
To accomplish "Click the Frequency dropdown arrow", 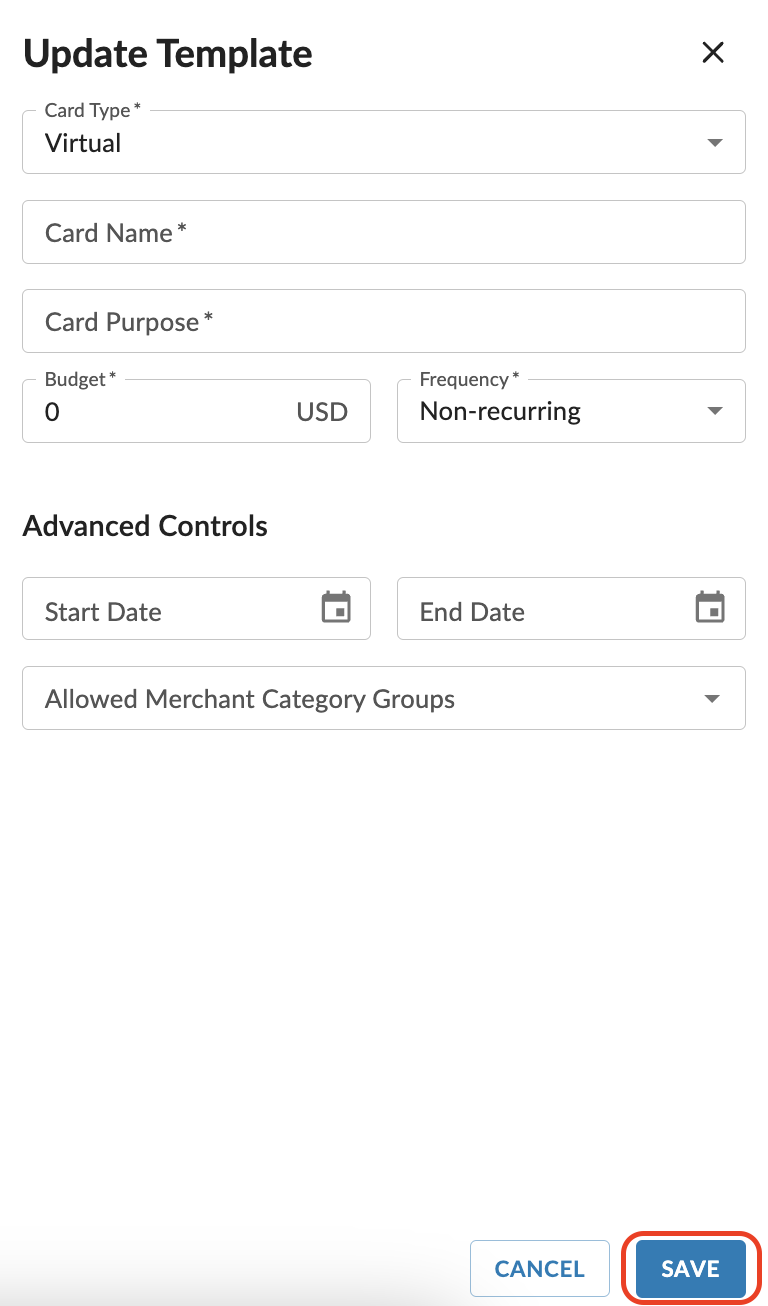I will pos(714,411).
